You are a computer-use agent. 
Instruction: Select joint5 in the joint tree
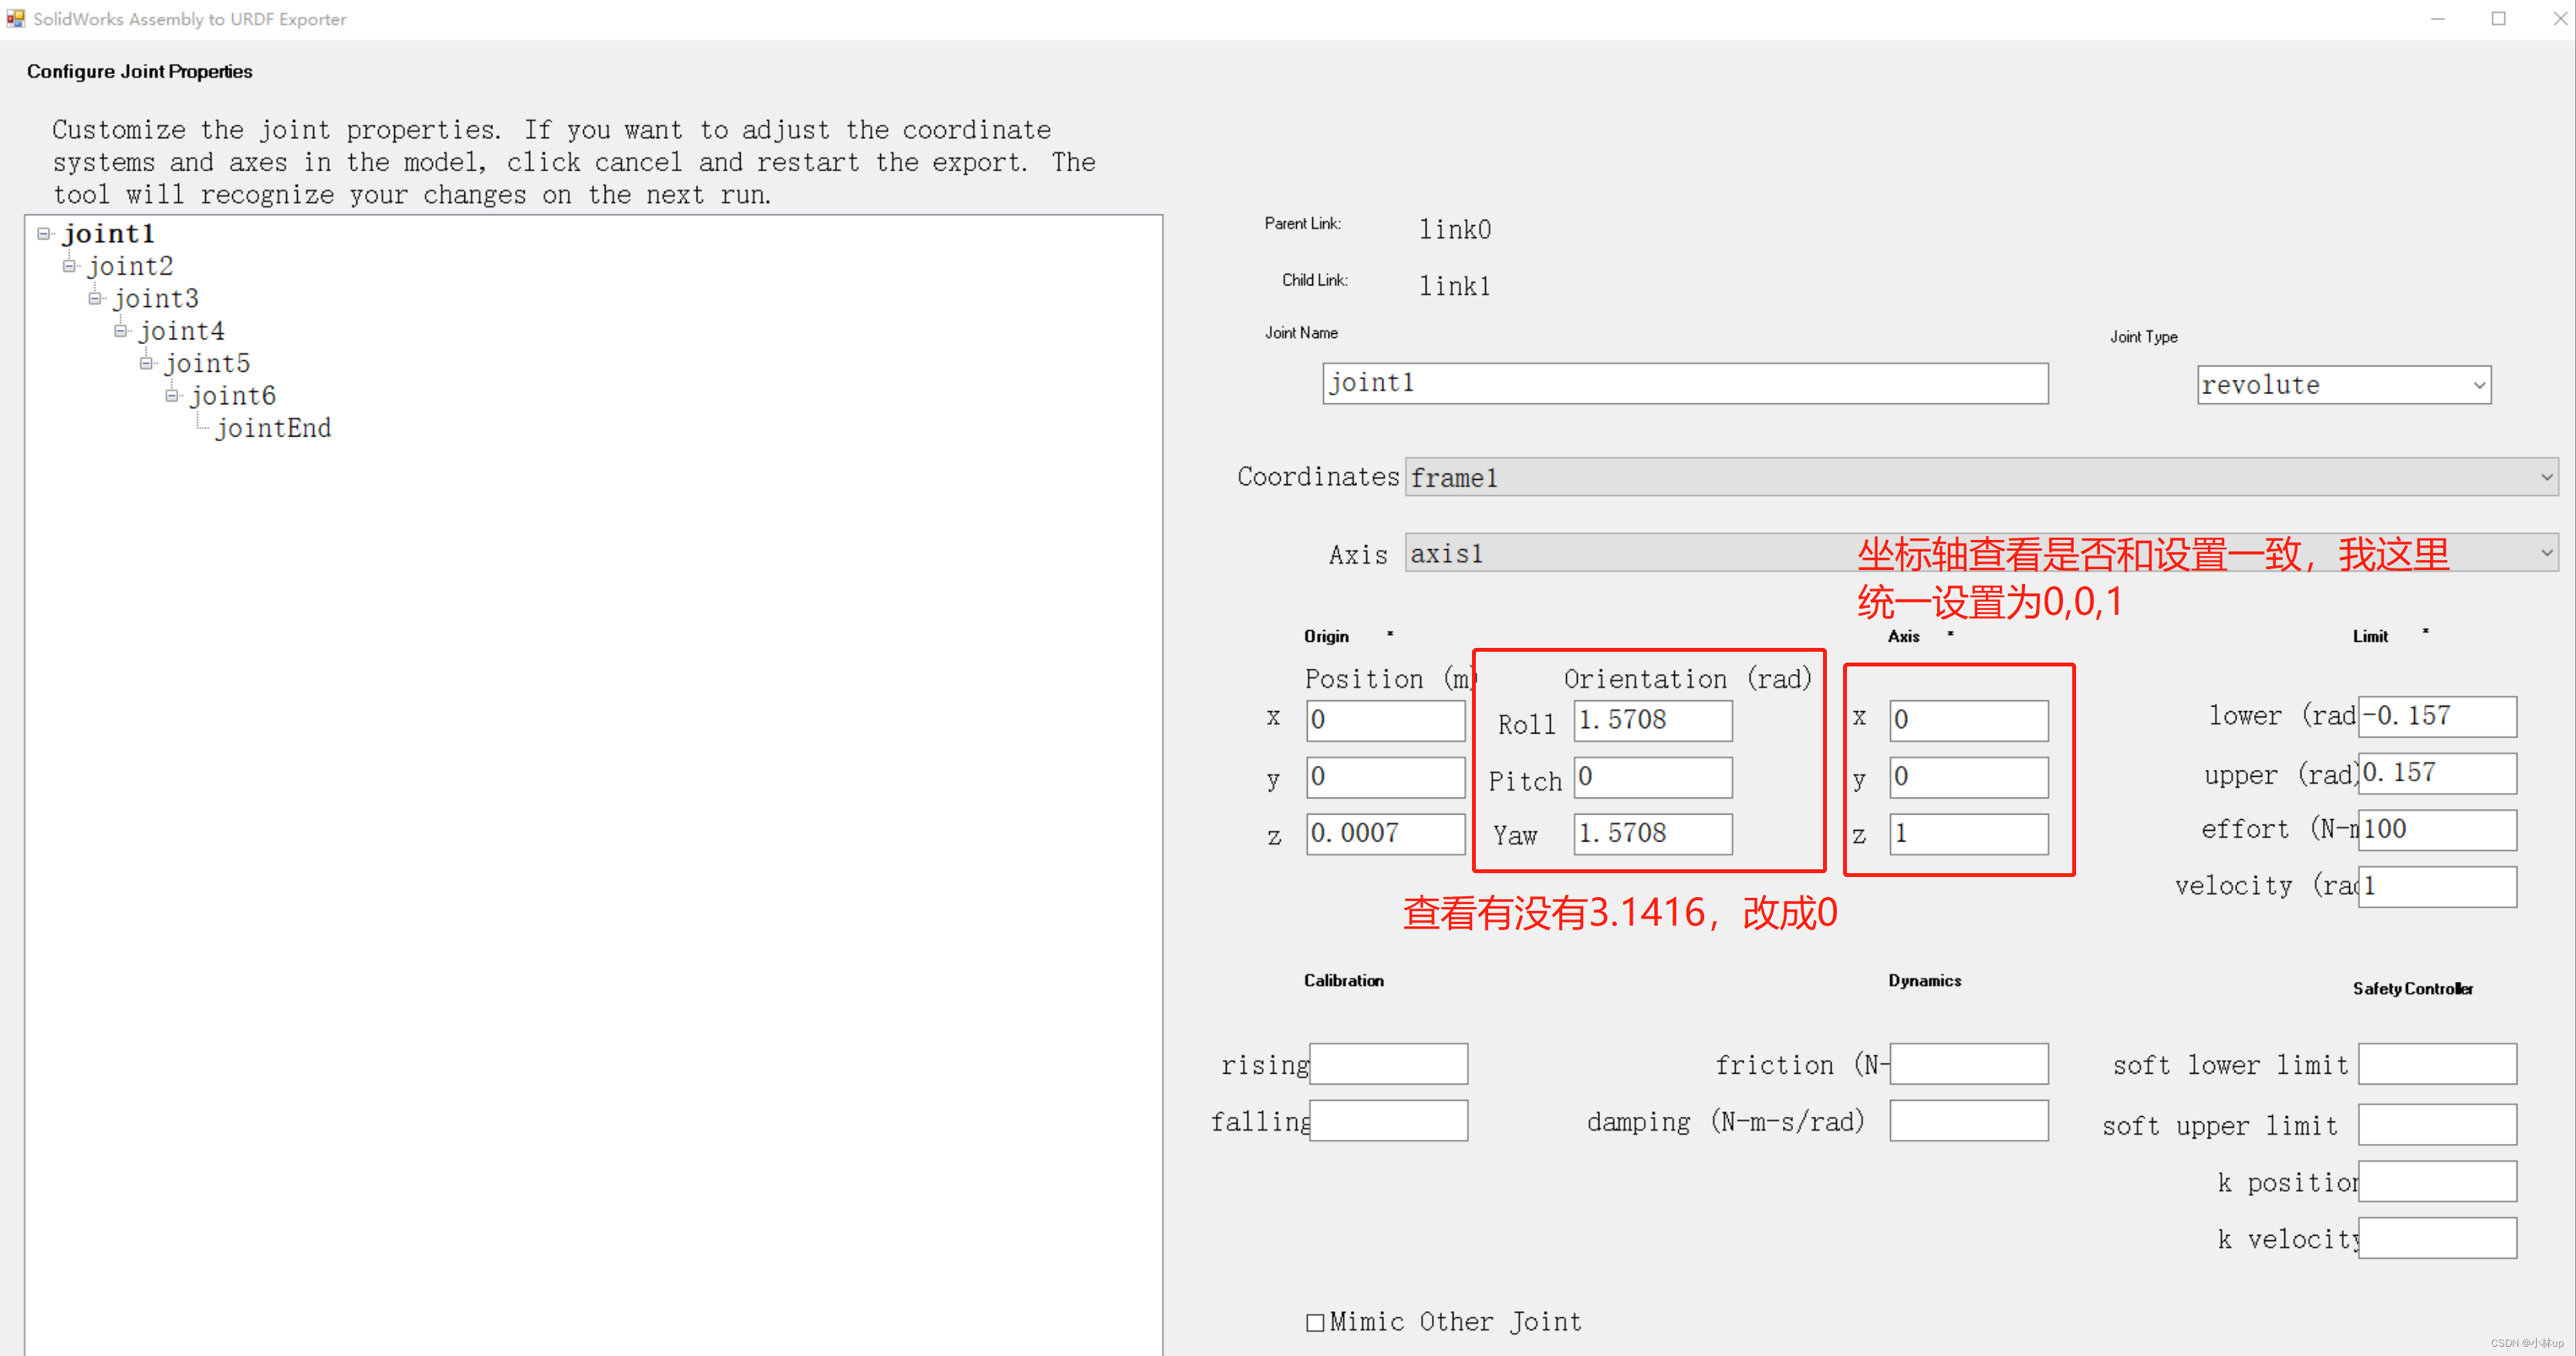pyautogui.click(x=208, y=363)
